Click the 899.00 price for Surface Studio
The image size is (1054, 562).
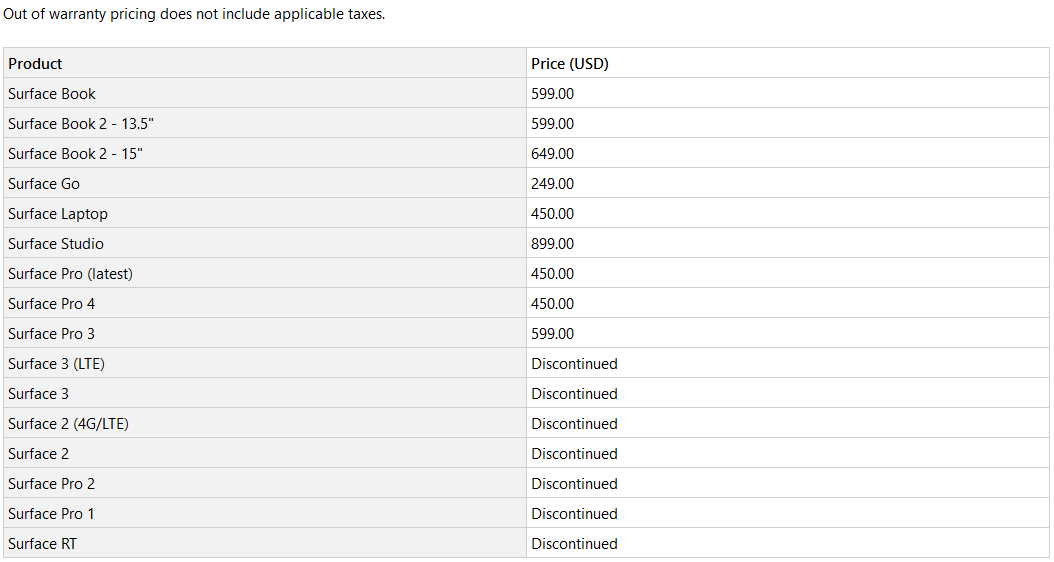[x=553, y=243]
